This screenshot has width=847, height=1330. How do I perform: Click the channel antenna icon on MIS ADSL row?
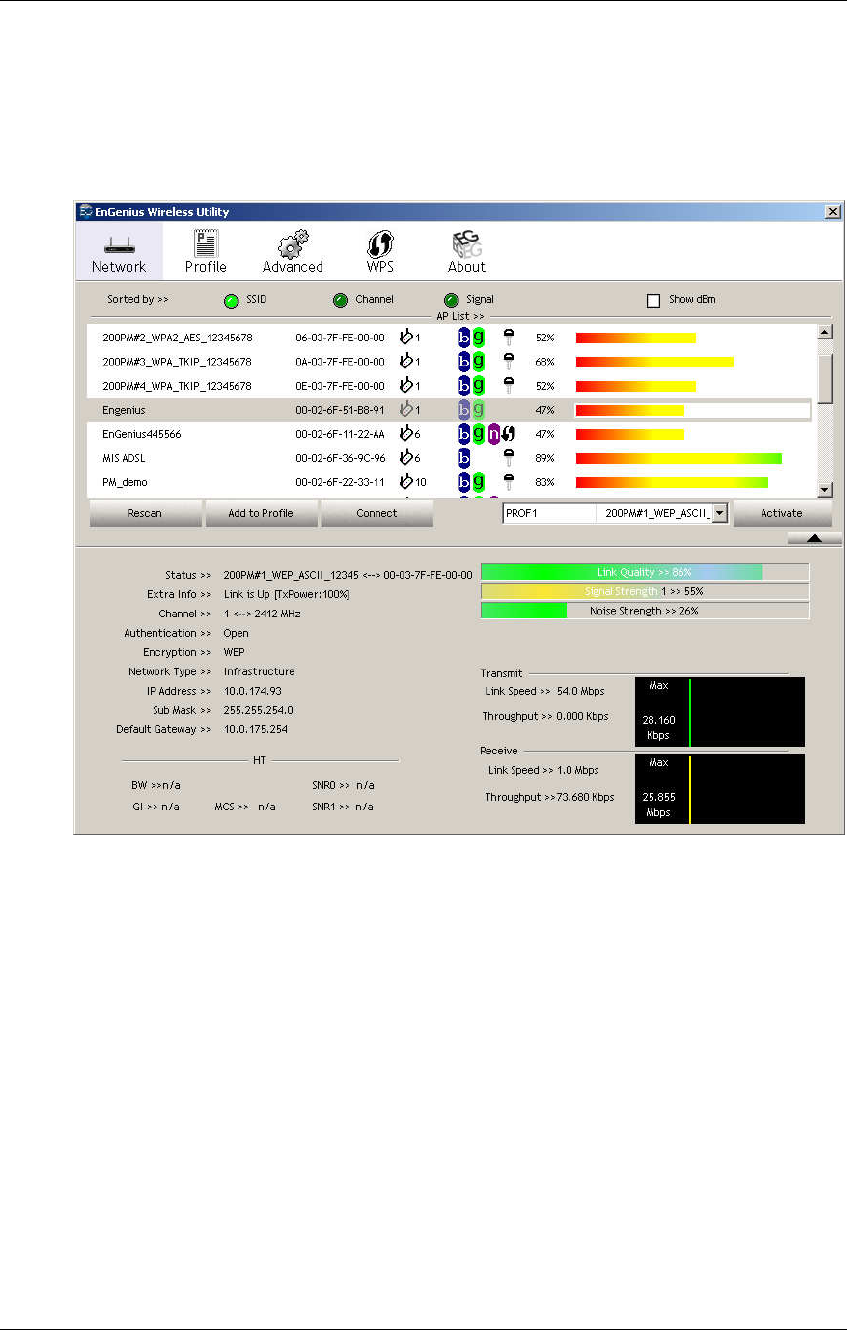pos(406,458)
